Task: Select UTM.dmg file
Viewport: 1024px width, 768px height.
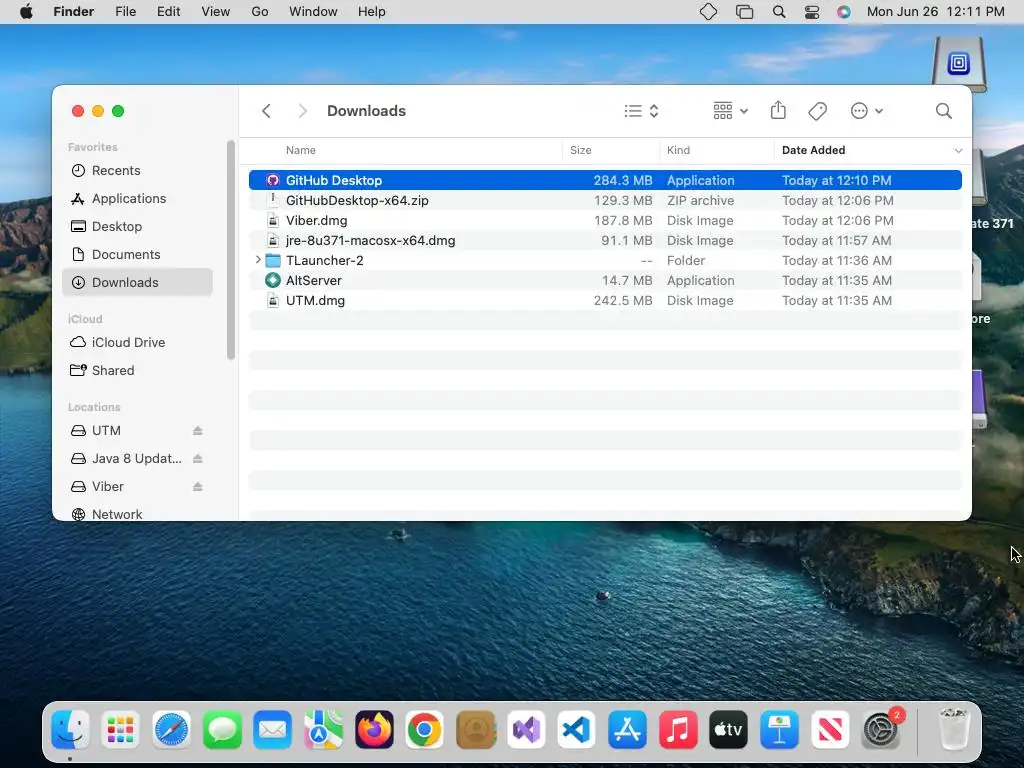Action: (x=605, y=300)
